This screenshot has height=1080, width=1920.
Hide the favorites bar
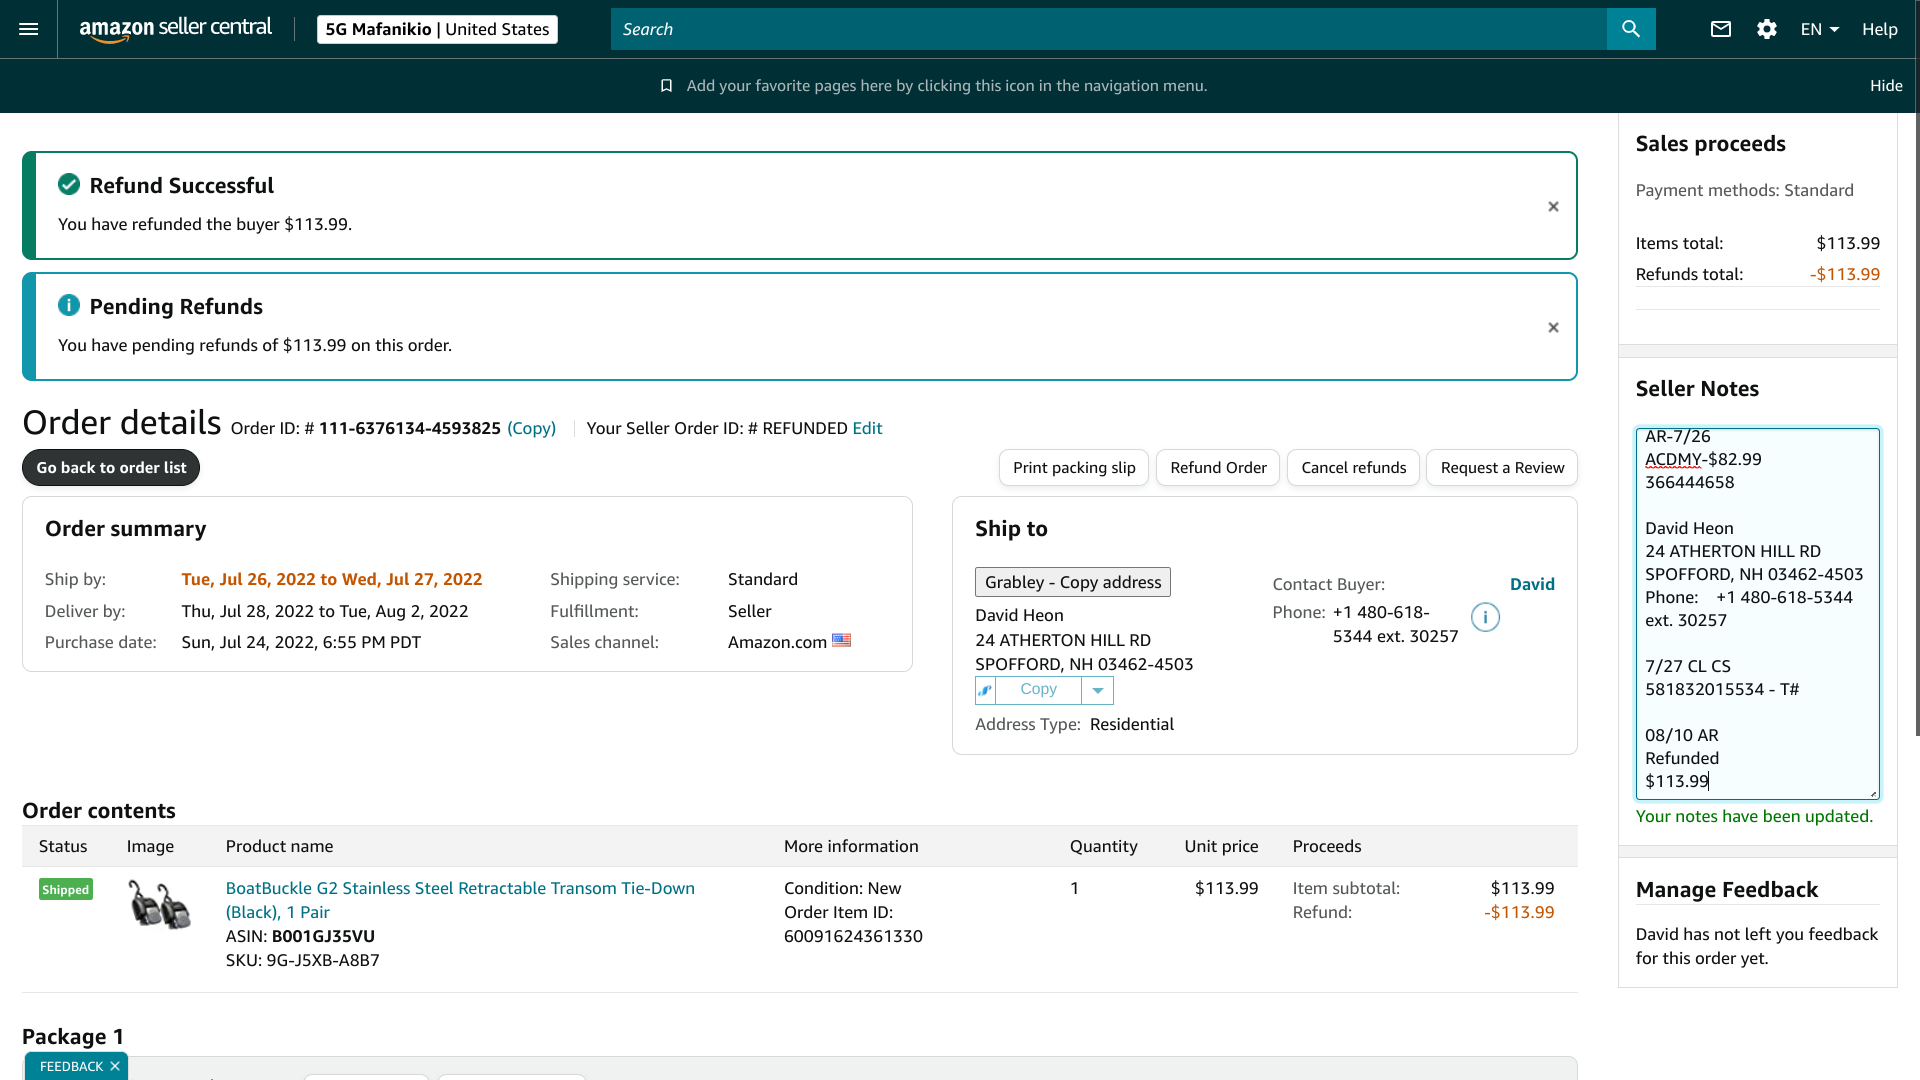(x=1886, y=86)
